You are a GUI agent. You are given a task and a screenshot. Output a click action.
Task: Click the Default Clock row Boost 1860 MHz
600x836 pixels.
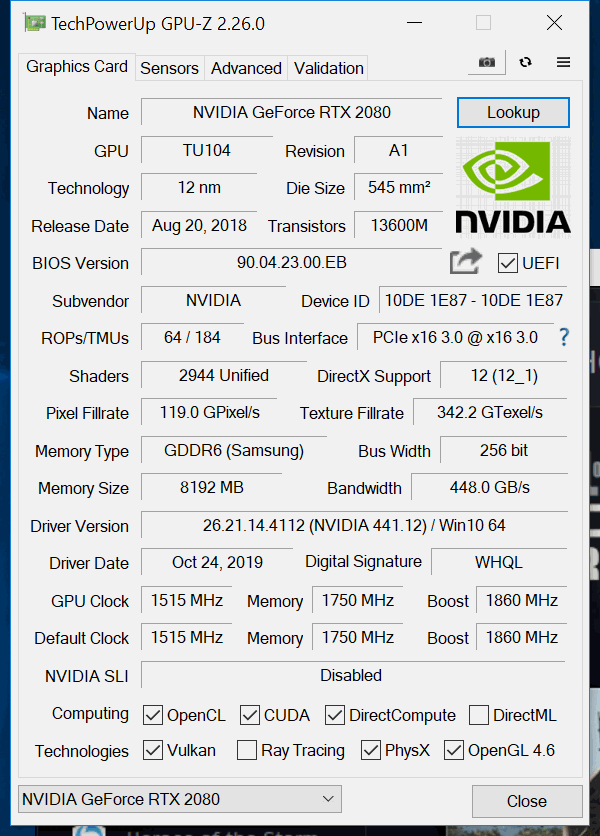(522, 637)
